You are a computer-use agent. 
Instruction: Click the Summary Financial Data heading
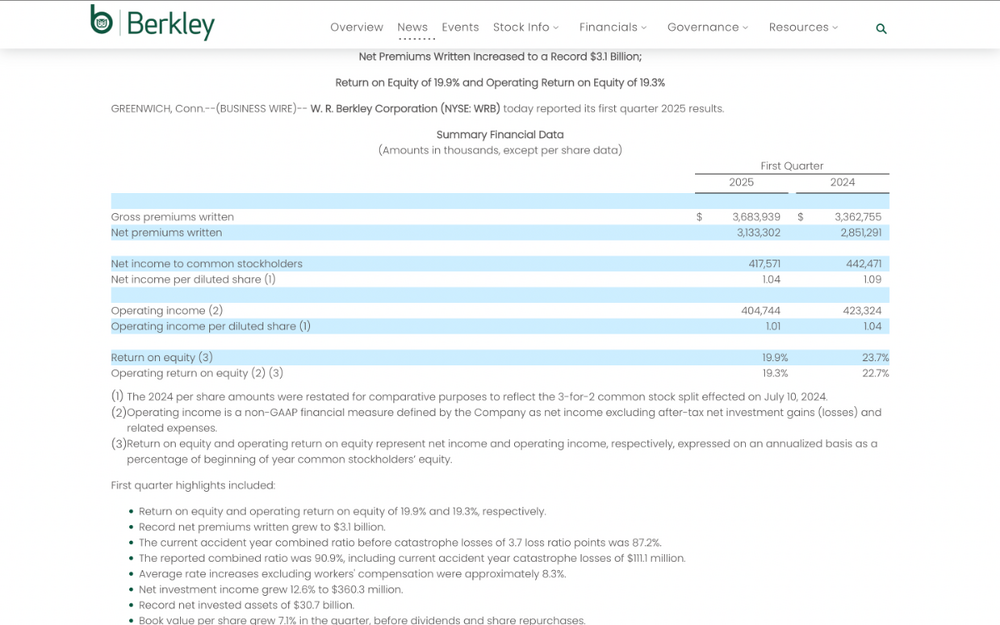tap(500, 135)
